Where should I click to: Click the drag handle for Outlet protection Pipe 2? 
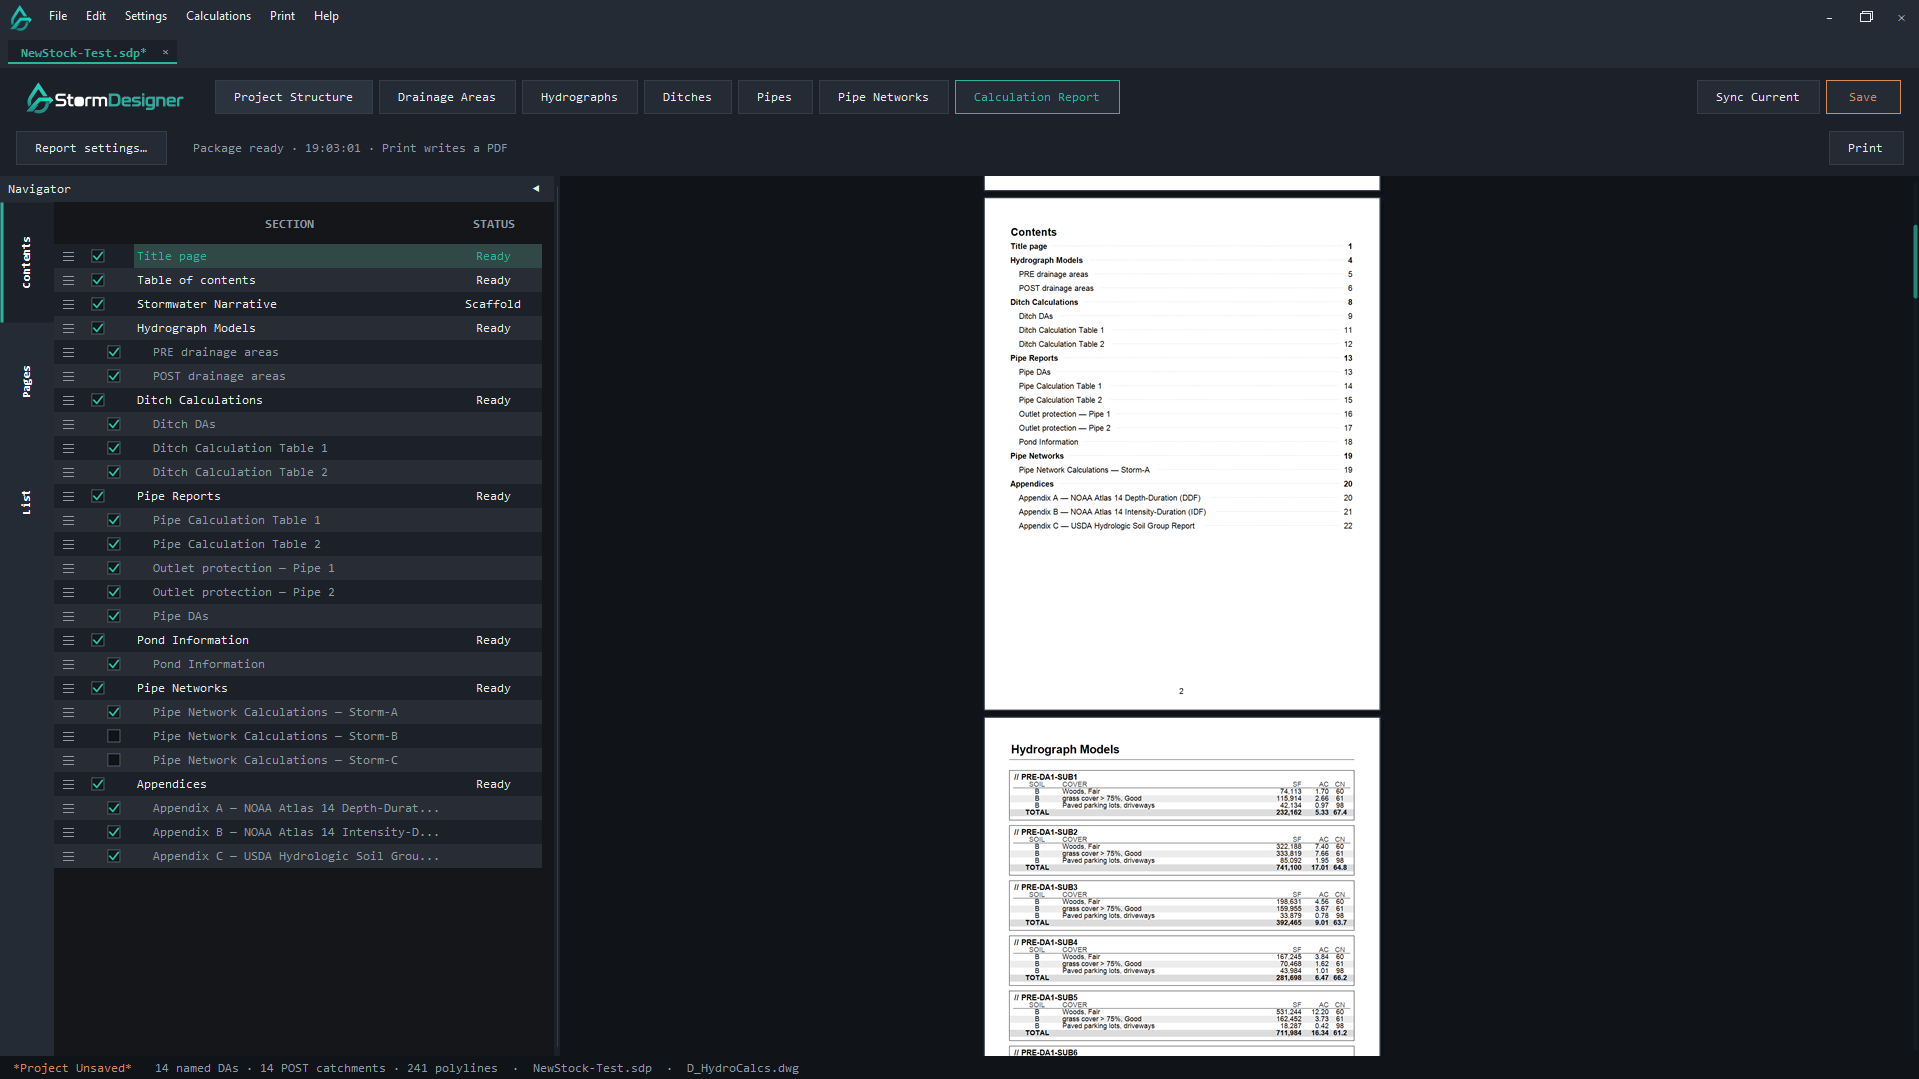[x=68, y=592]
